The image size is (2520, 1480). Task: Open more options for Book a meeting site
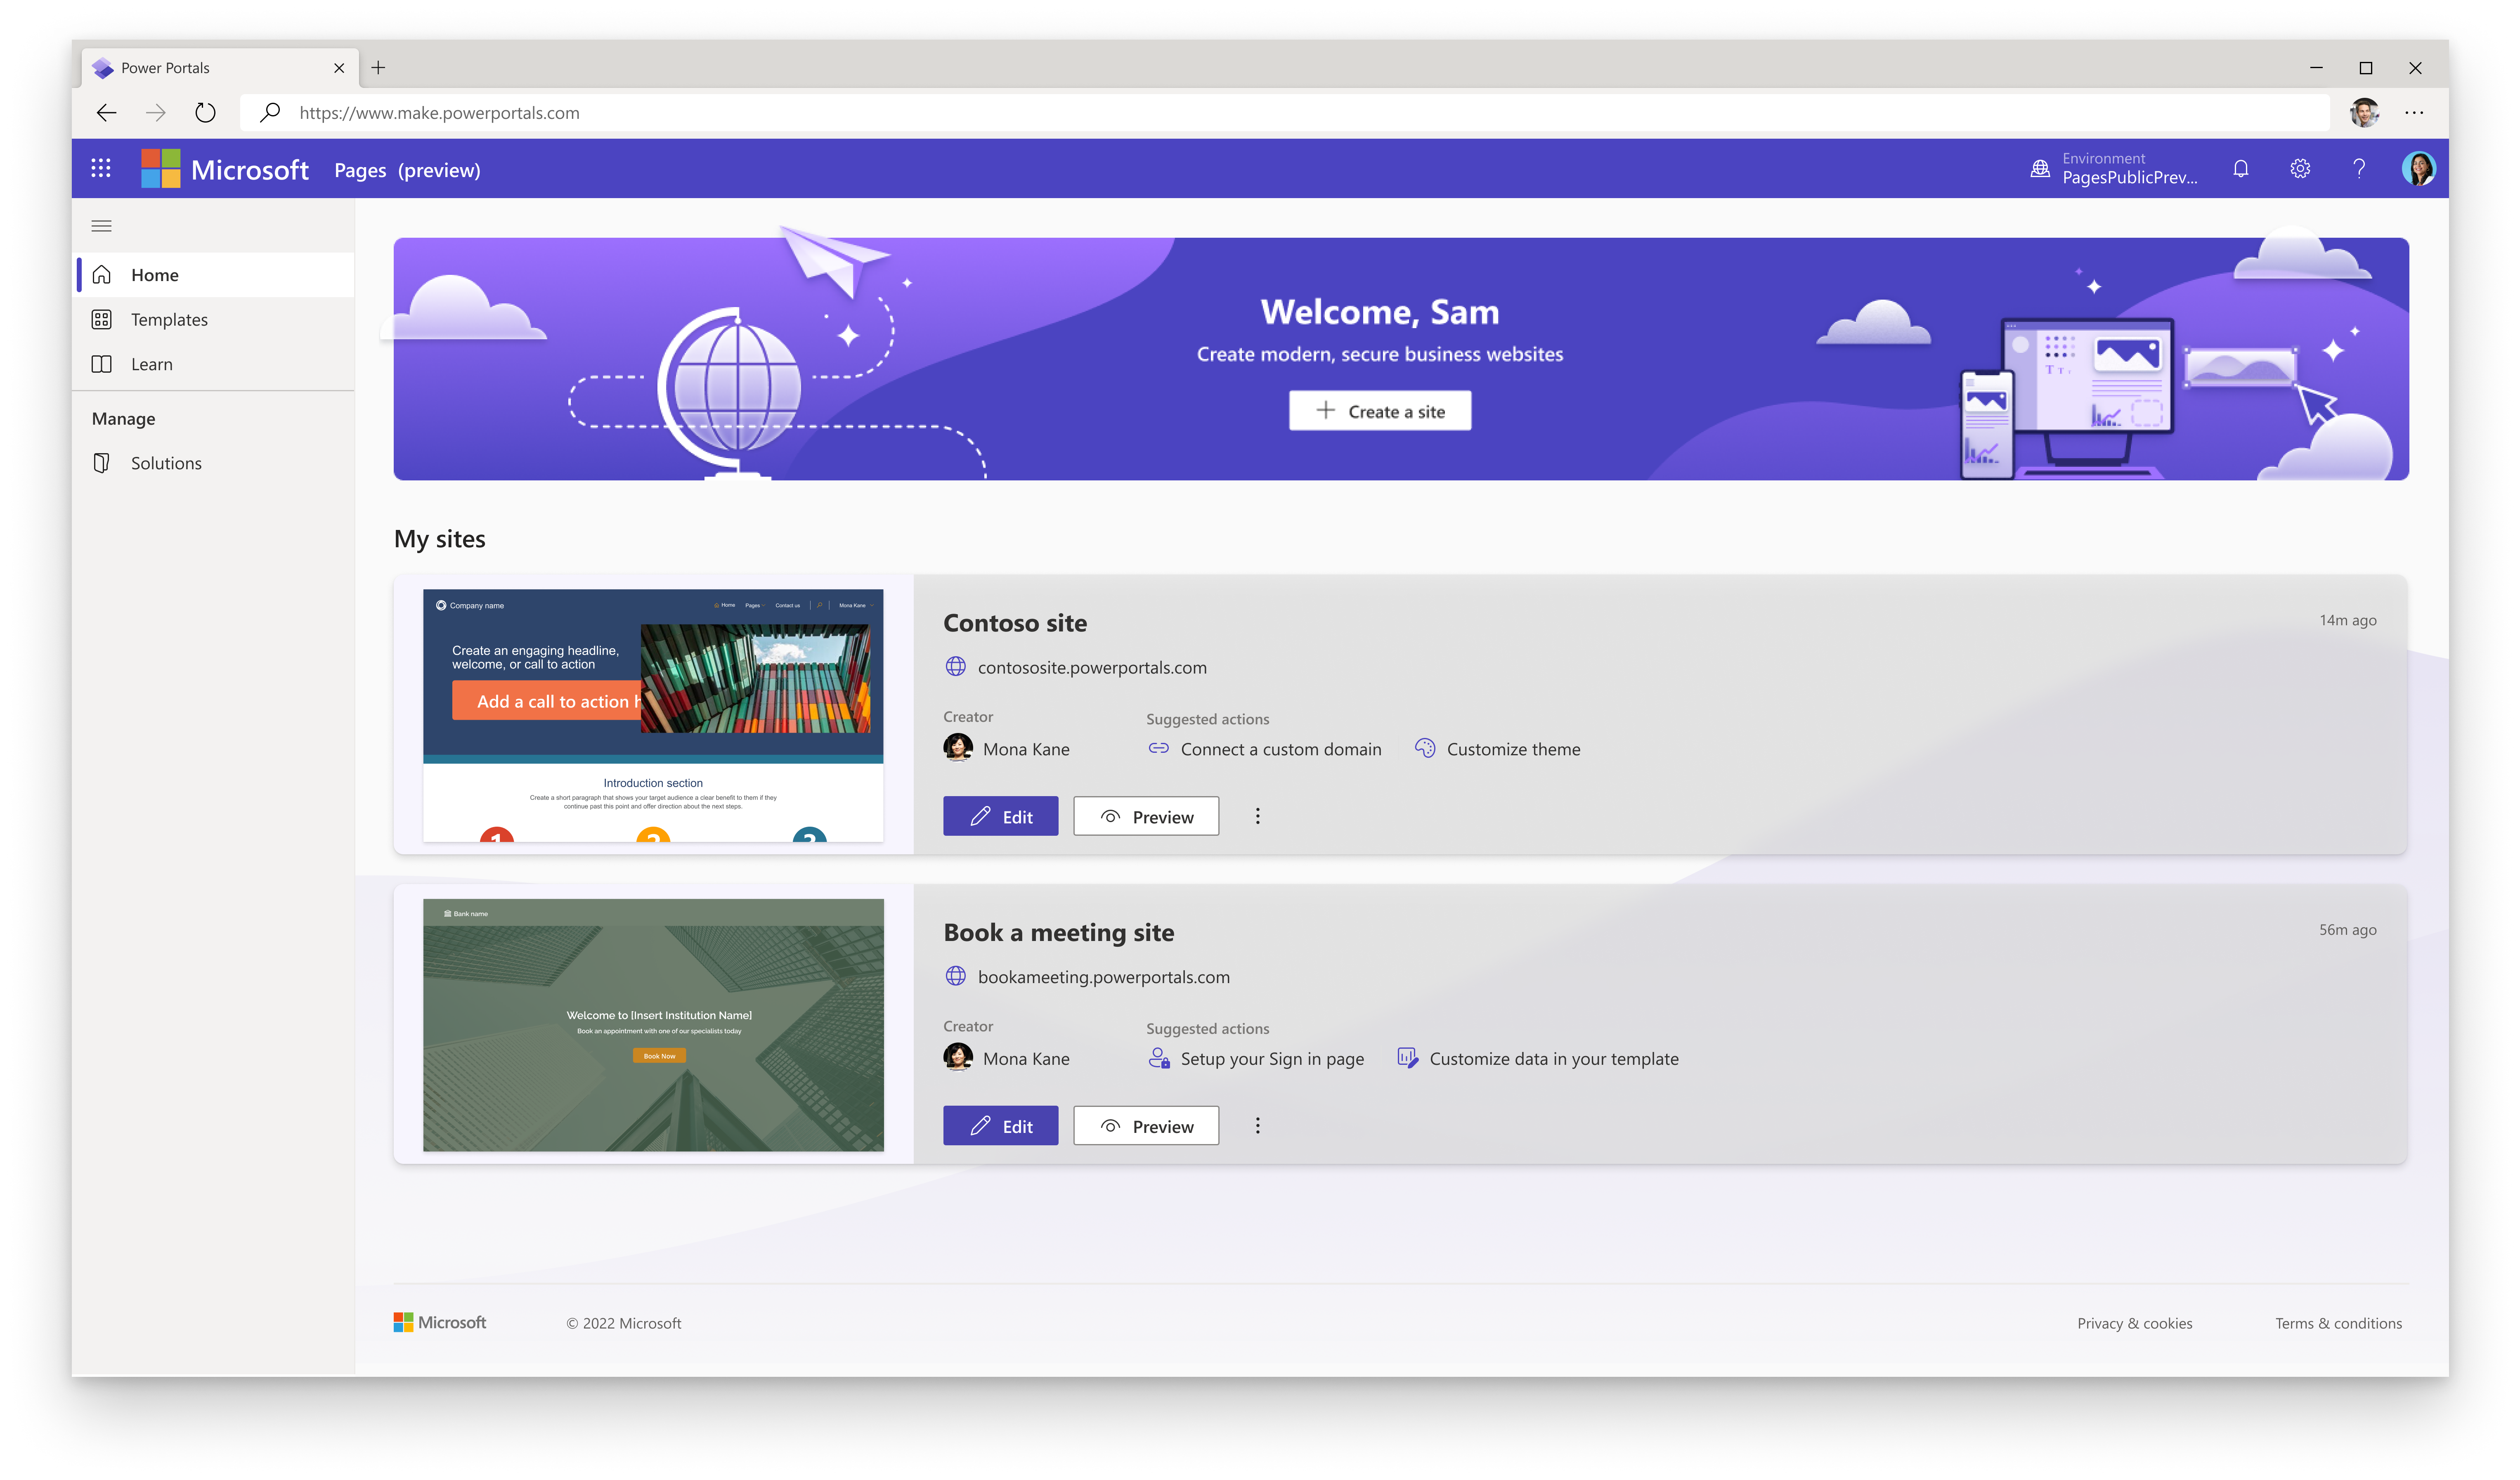[x=1257, y=1126]
